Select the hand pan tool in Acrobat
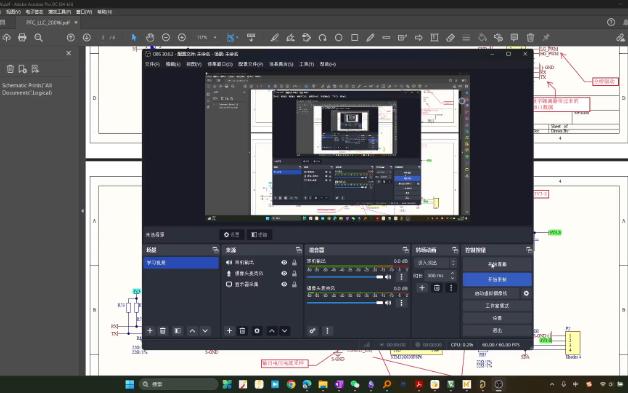Screen dimensions: 628x393 tap(150, 38)
